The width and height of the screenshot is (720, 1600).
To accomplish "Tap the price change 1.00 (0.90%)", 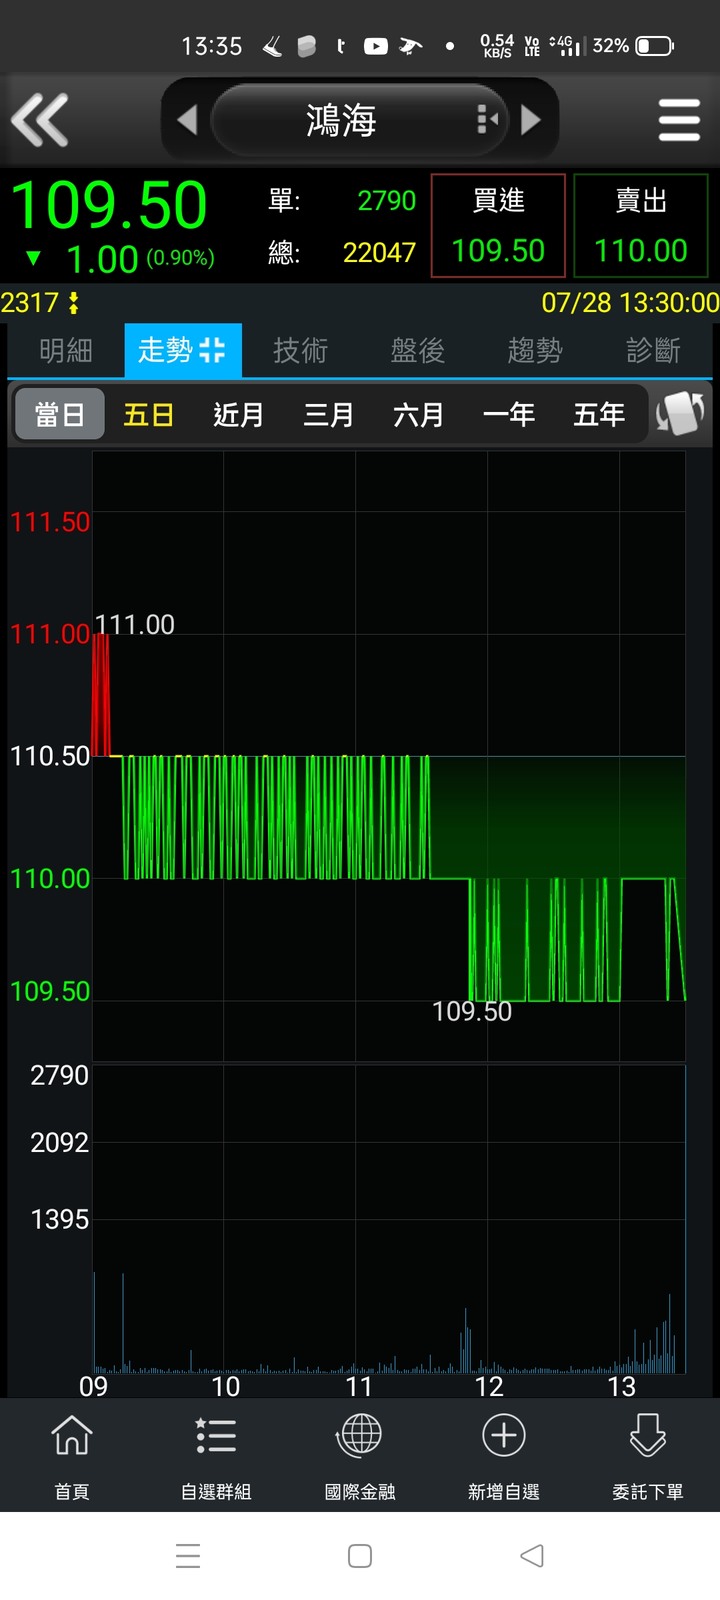I will (140, 259).
